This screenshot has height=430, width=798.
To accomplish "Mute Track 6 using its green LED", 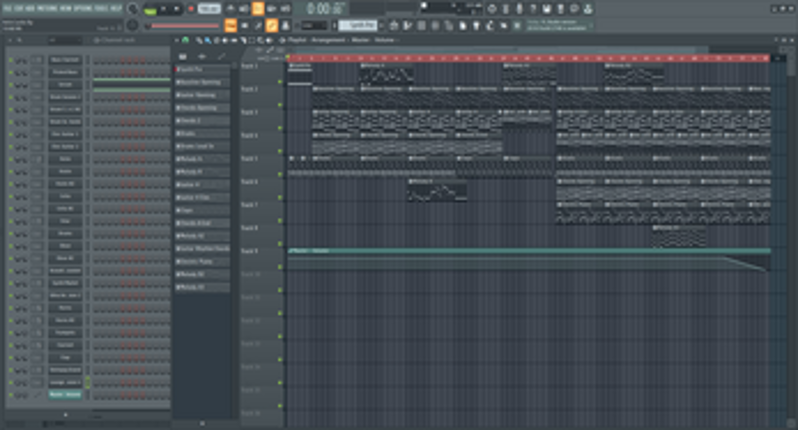I will pyautogui.click(x=280, y=197).
